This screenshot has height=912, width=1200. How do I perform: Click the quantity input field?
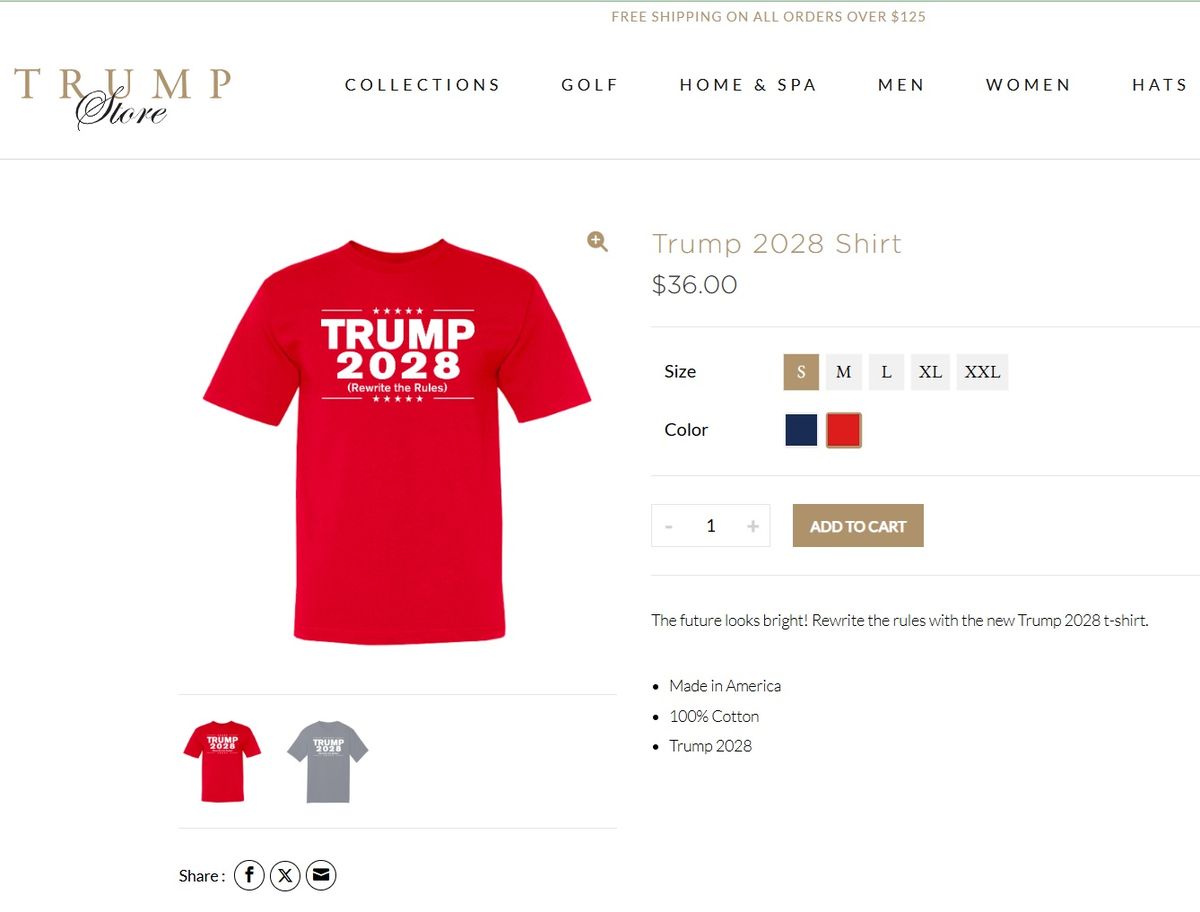pyautogui.click(x=711, y=526)
